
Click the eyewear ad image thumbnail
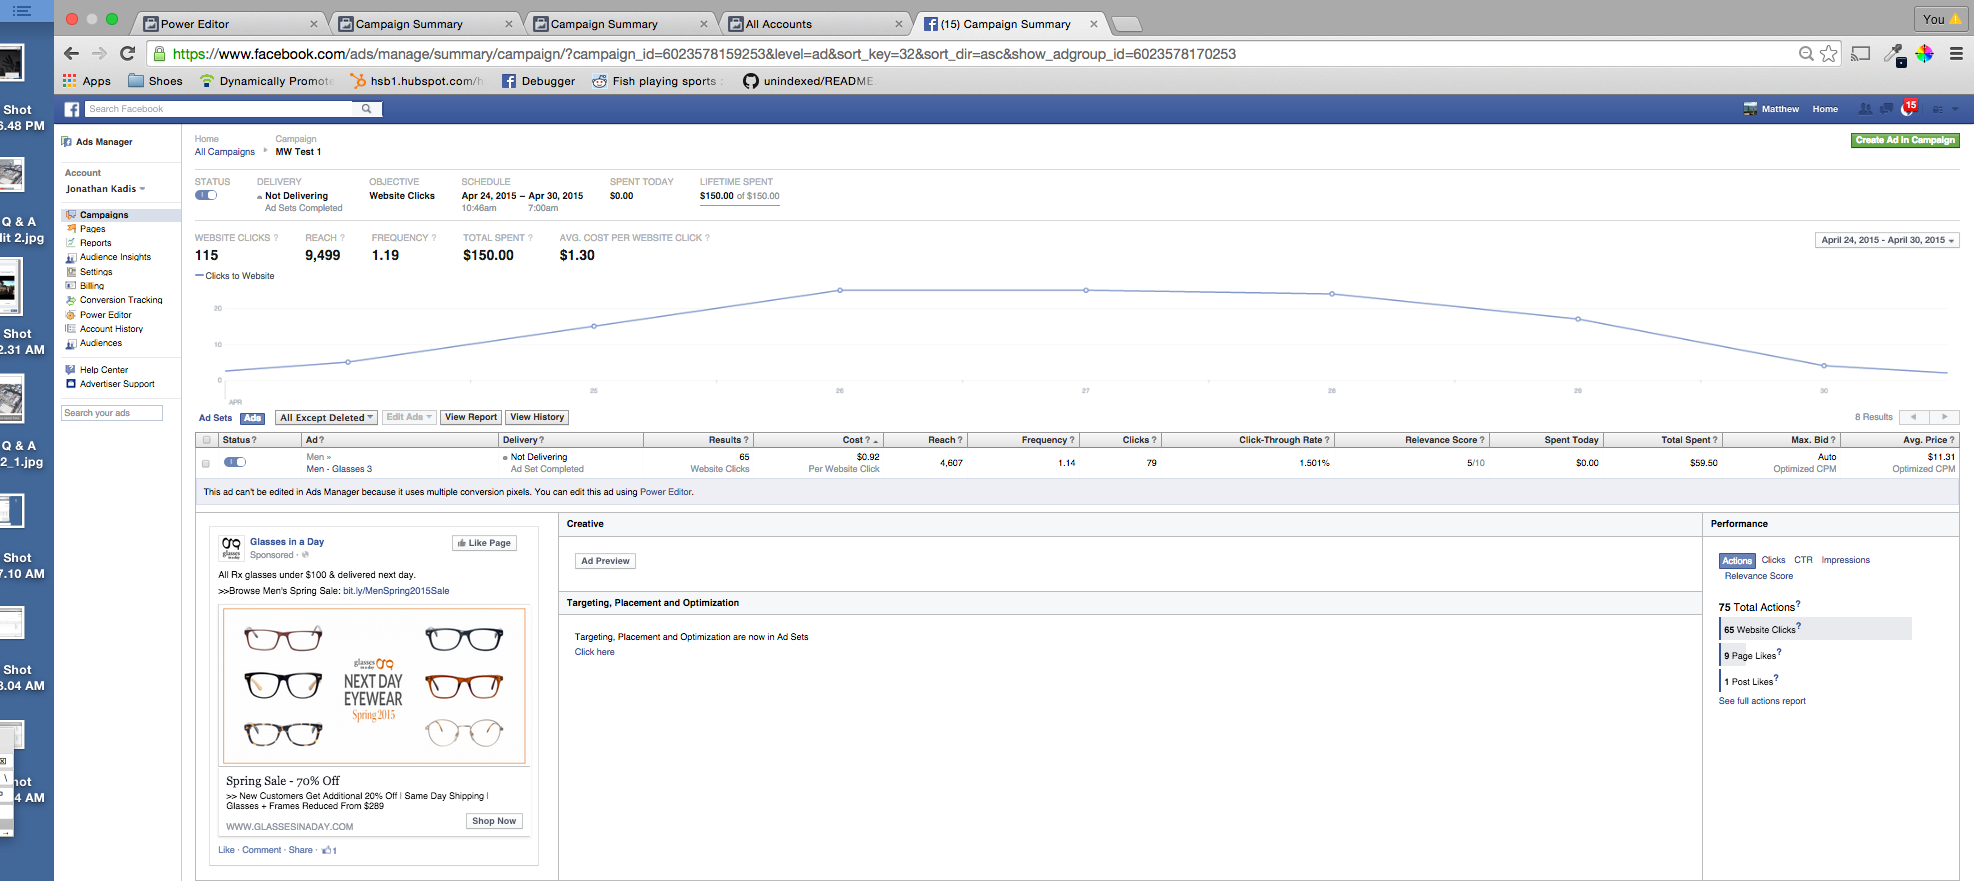374,686
